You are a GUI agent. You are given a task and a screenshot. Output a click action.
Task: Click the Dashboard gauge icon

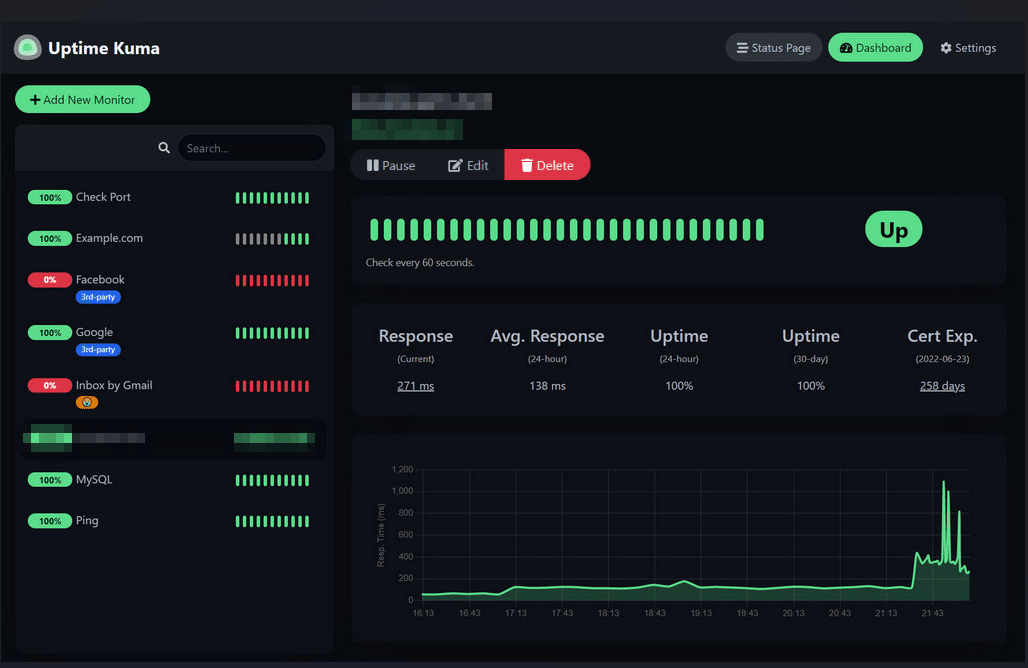846,48
